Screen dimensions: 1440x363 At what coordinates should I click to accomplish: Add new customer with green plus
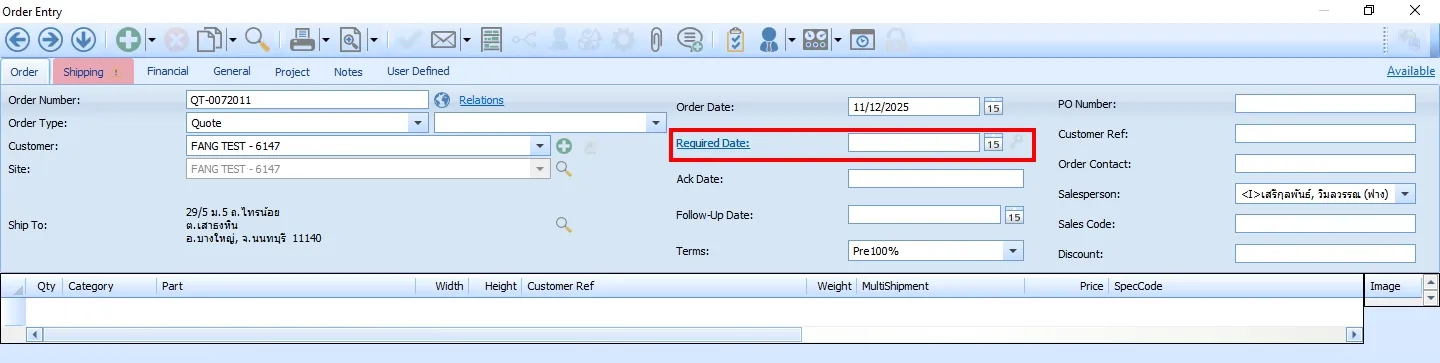(564, 147)
